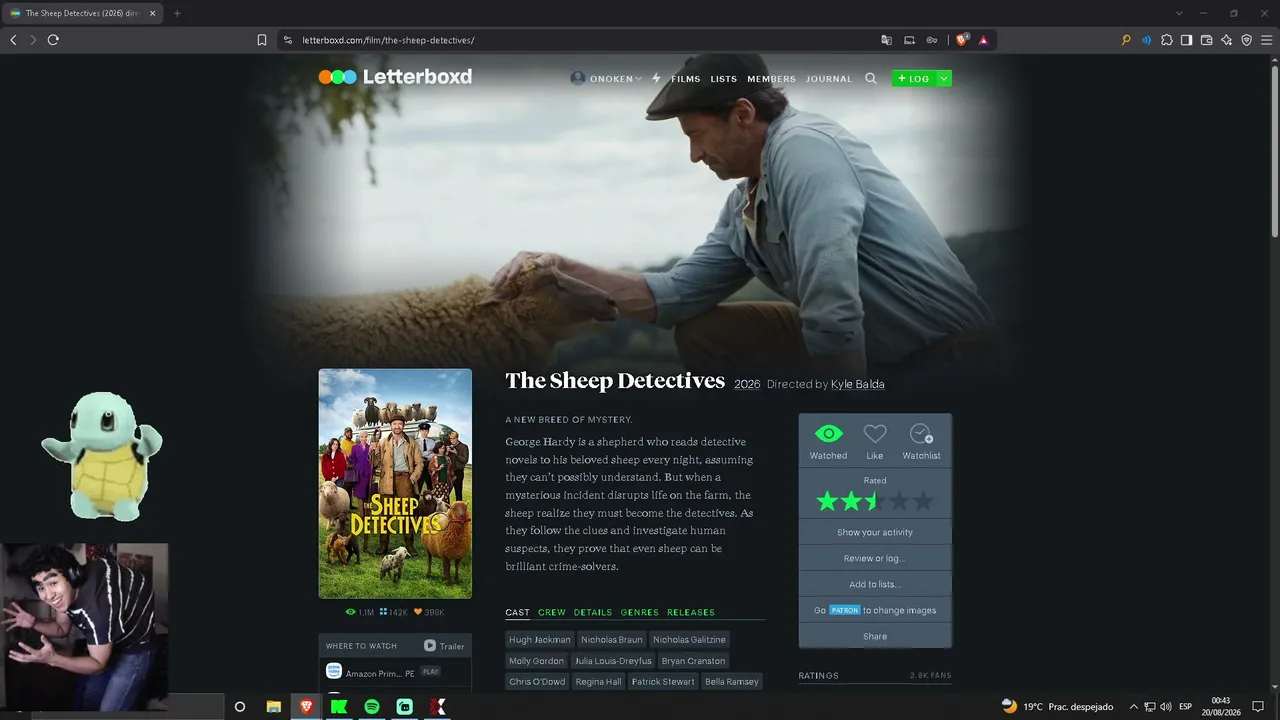This screenshot has height=720, width=1280.
Task: Click the translate page icon
Action: point(886,40)
